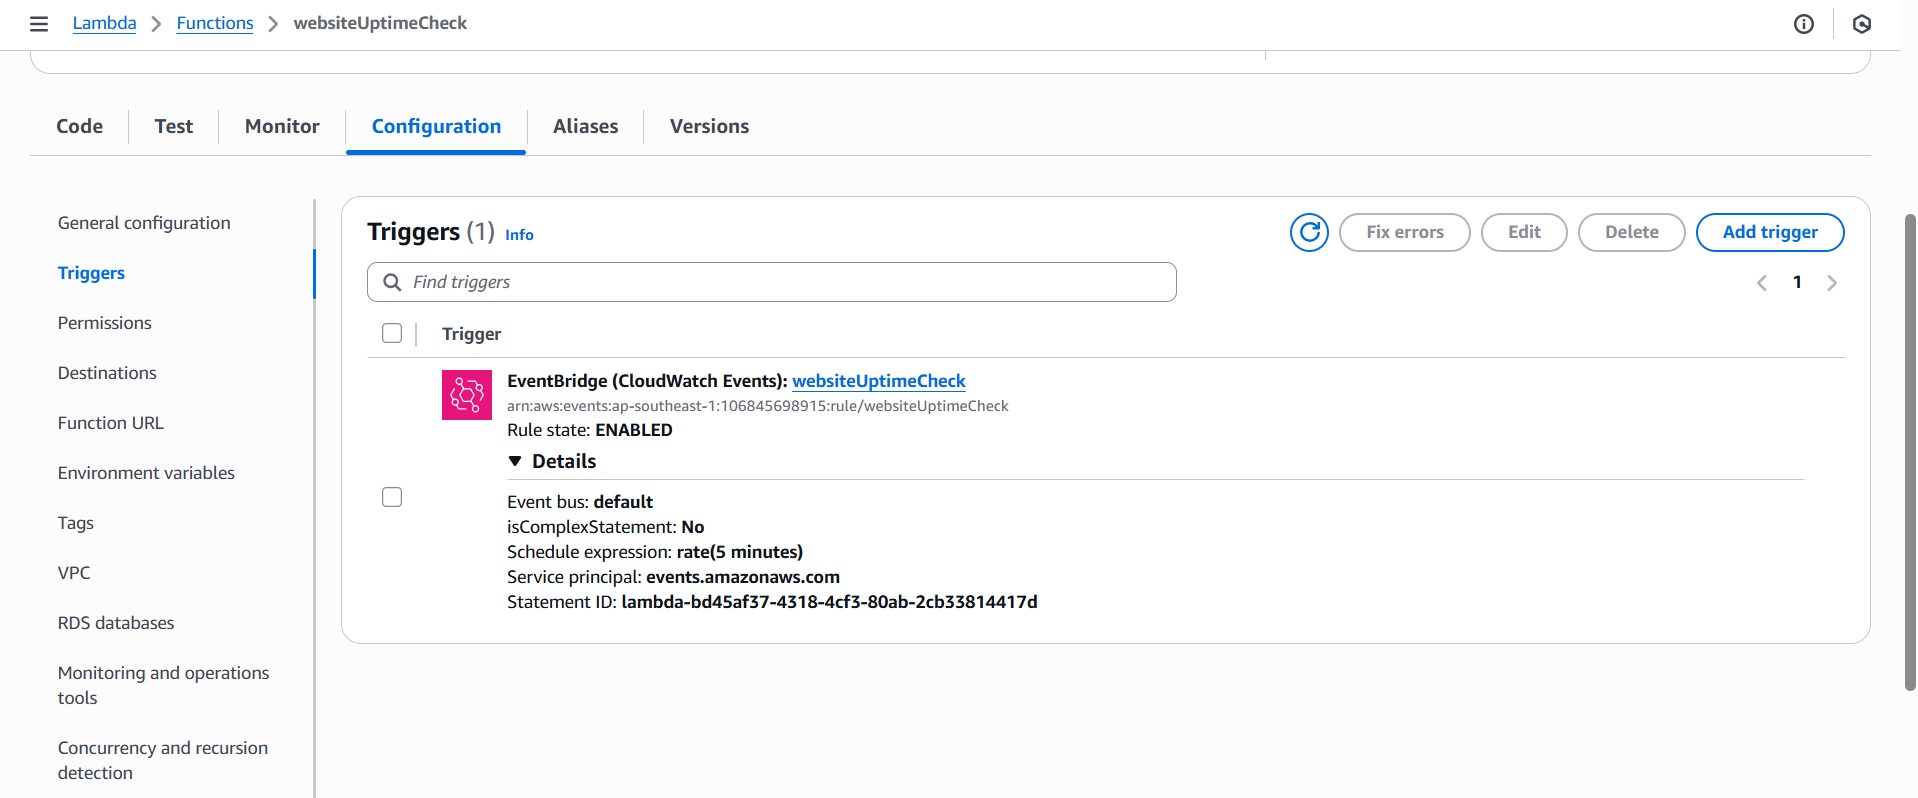Switch to the Monitor tab
Viewport: 1918px width, 798px height.
(x=282, y=126)
